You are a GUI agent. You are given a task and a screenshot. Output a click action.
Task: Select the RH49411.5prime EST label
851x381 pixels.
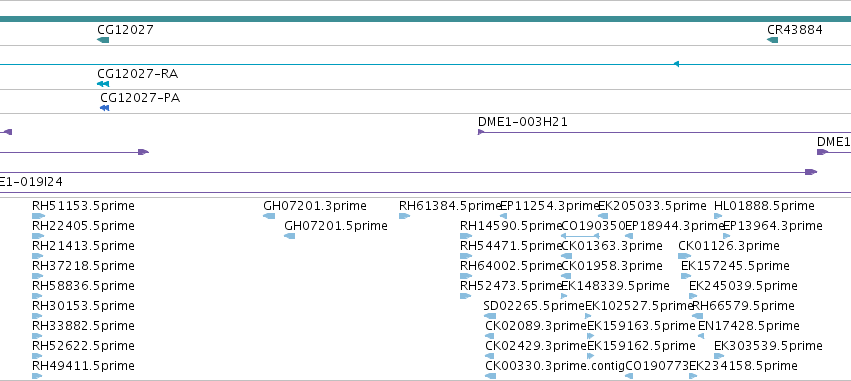click(x=83, y=366)
